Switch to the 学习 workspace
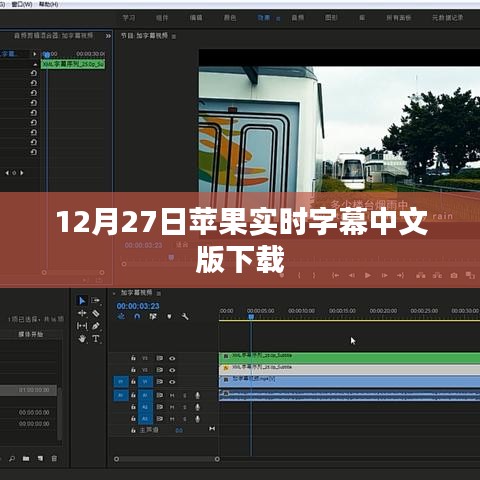480x480 pixels. (129, 18)
